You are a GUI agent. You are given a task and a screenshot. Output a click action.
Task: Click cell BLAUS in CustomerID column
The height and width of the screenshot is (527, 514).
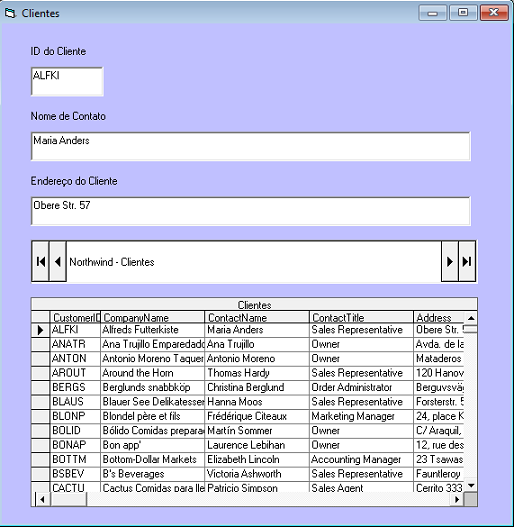(75, 402)
